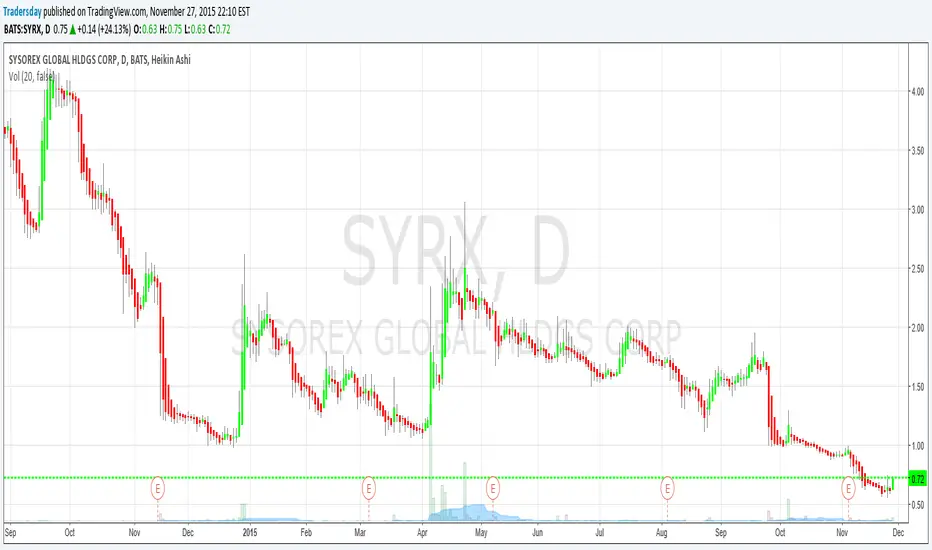Click the L:0.63 low value
This screenshot has width=932, height=550.
pos(195,29)
